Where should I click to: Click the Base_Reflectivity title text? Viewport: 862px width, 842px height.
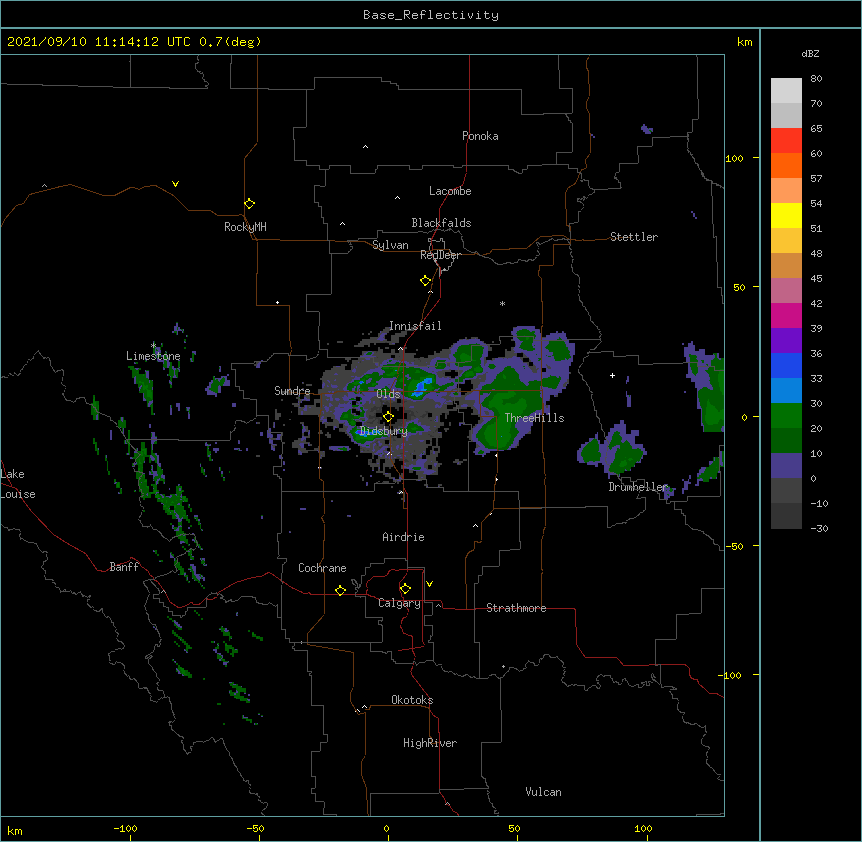point(431,15)
